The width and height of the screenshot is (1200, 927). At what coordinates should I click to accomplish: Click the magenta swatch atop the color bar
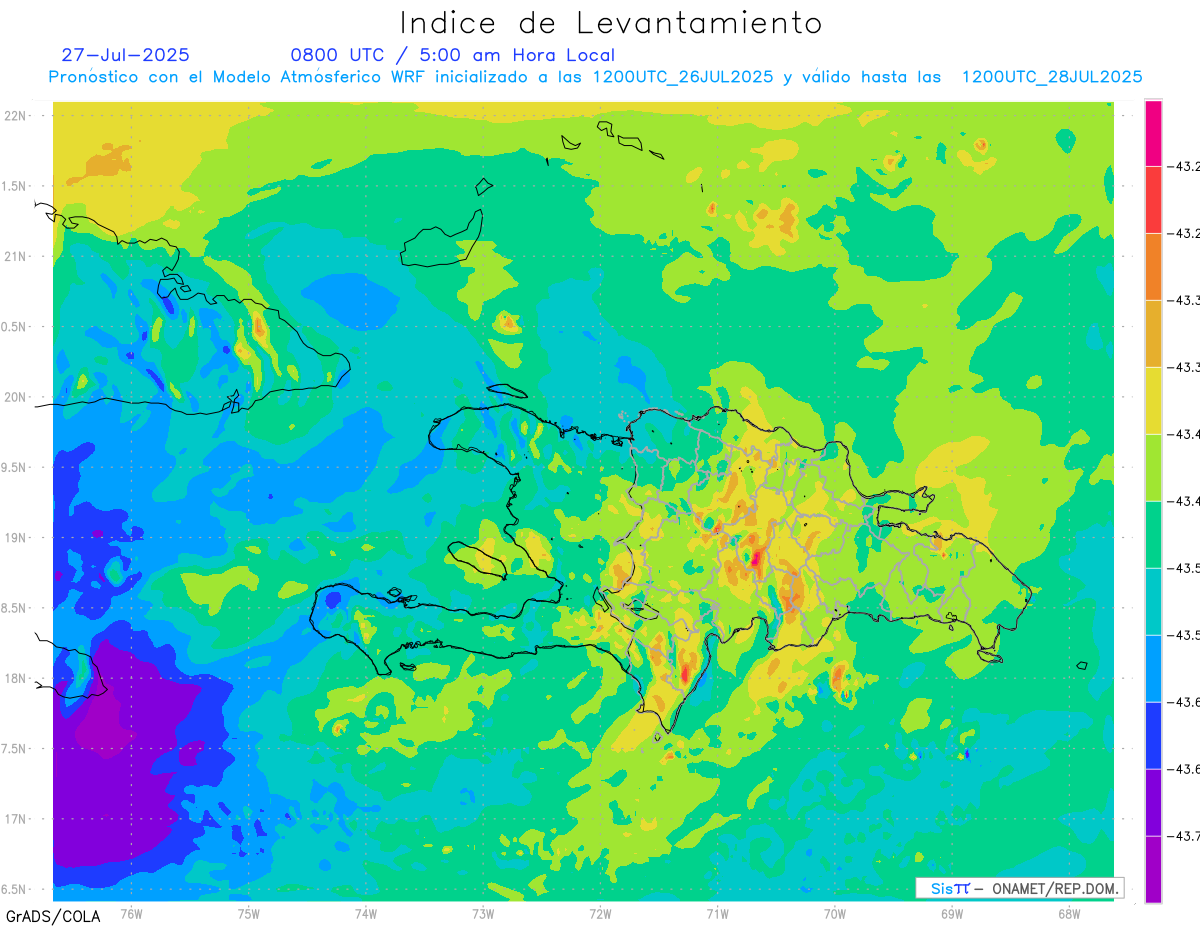pyautogui.click(x=1153, y=133)
